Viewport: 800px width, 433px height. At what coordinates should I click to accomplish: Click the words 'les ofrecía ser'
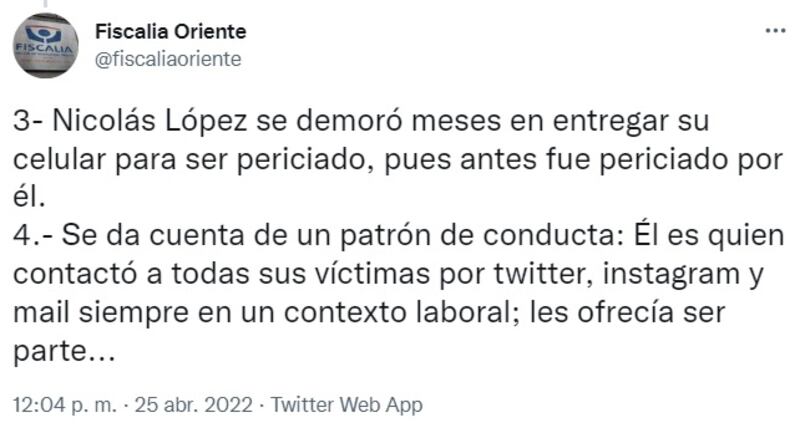pyautogui.click(x=628, y=313)
